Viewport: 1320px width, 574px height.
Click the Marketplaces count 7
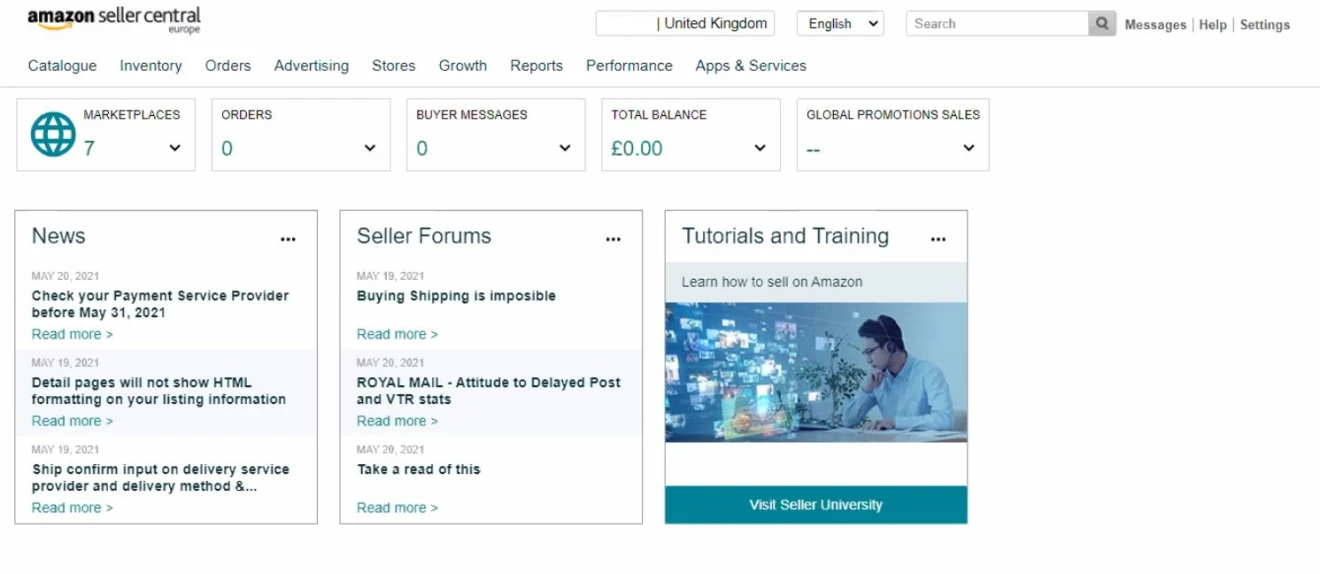[x=89, y=148]
